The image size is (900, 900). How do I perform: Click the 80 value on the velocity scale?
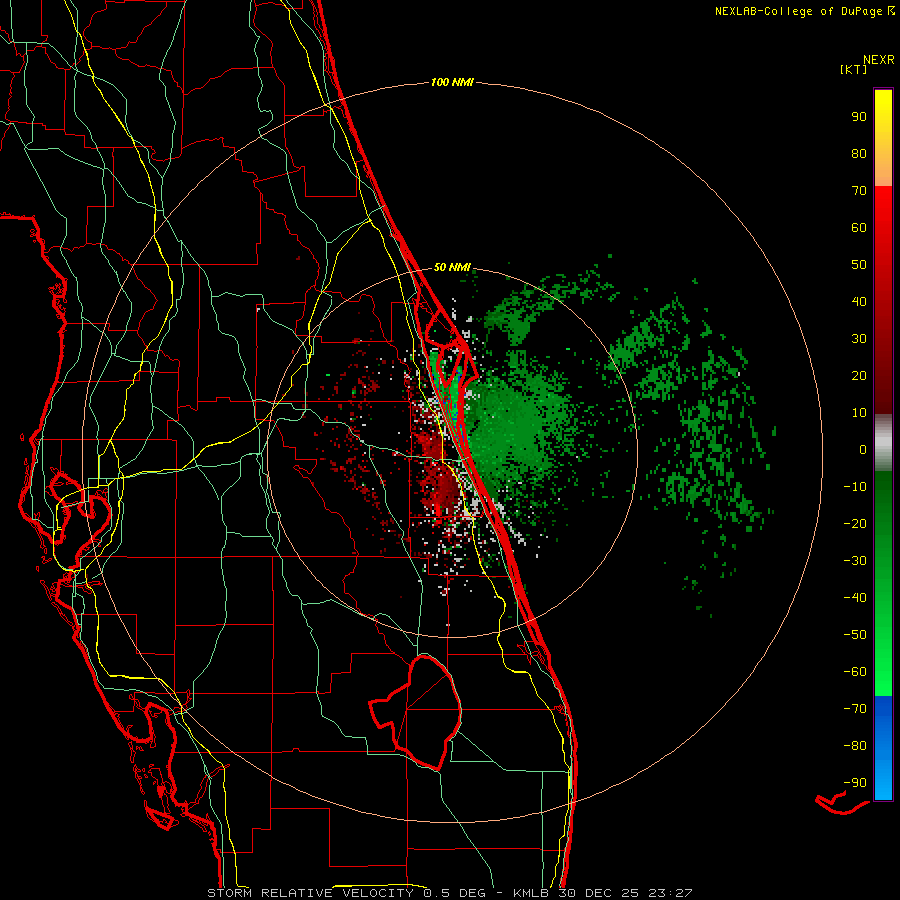pyautogui.click(x=859, y=153)
